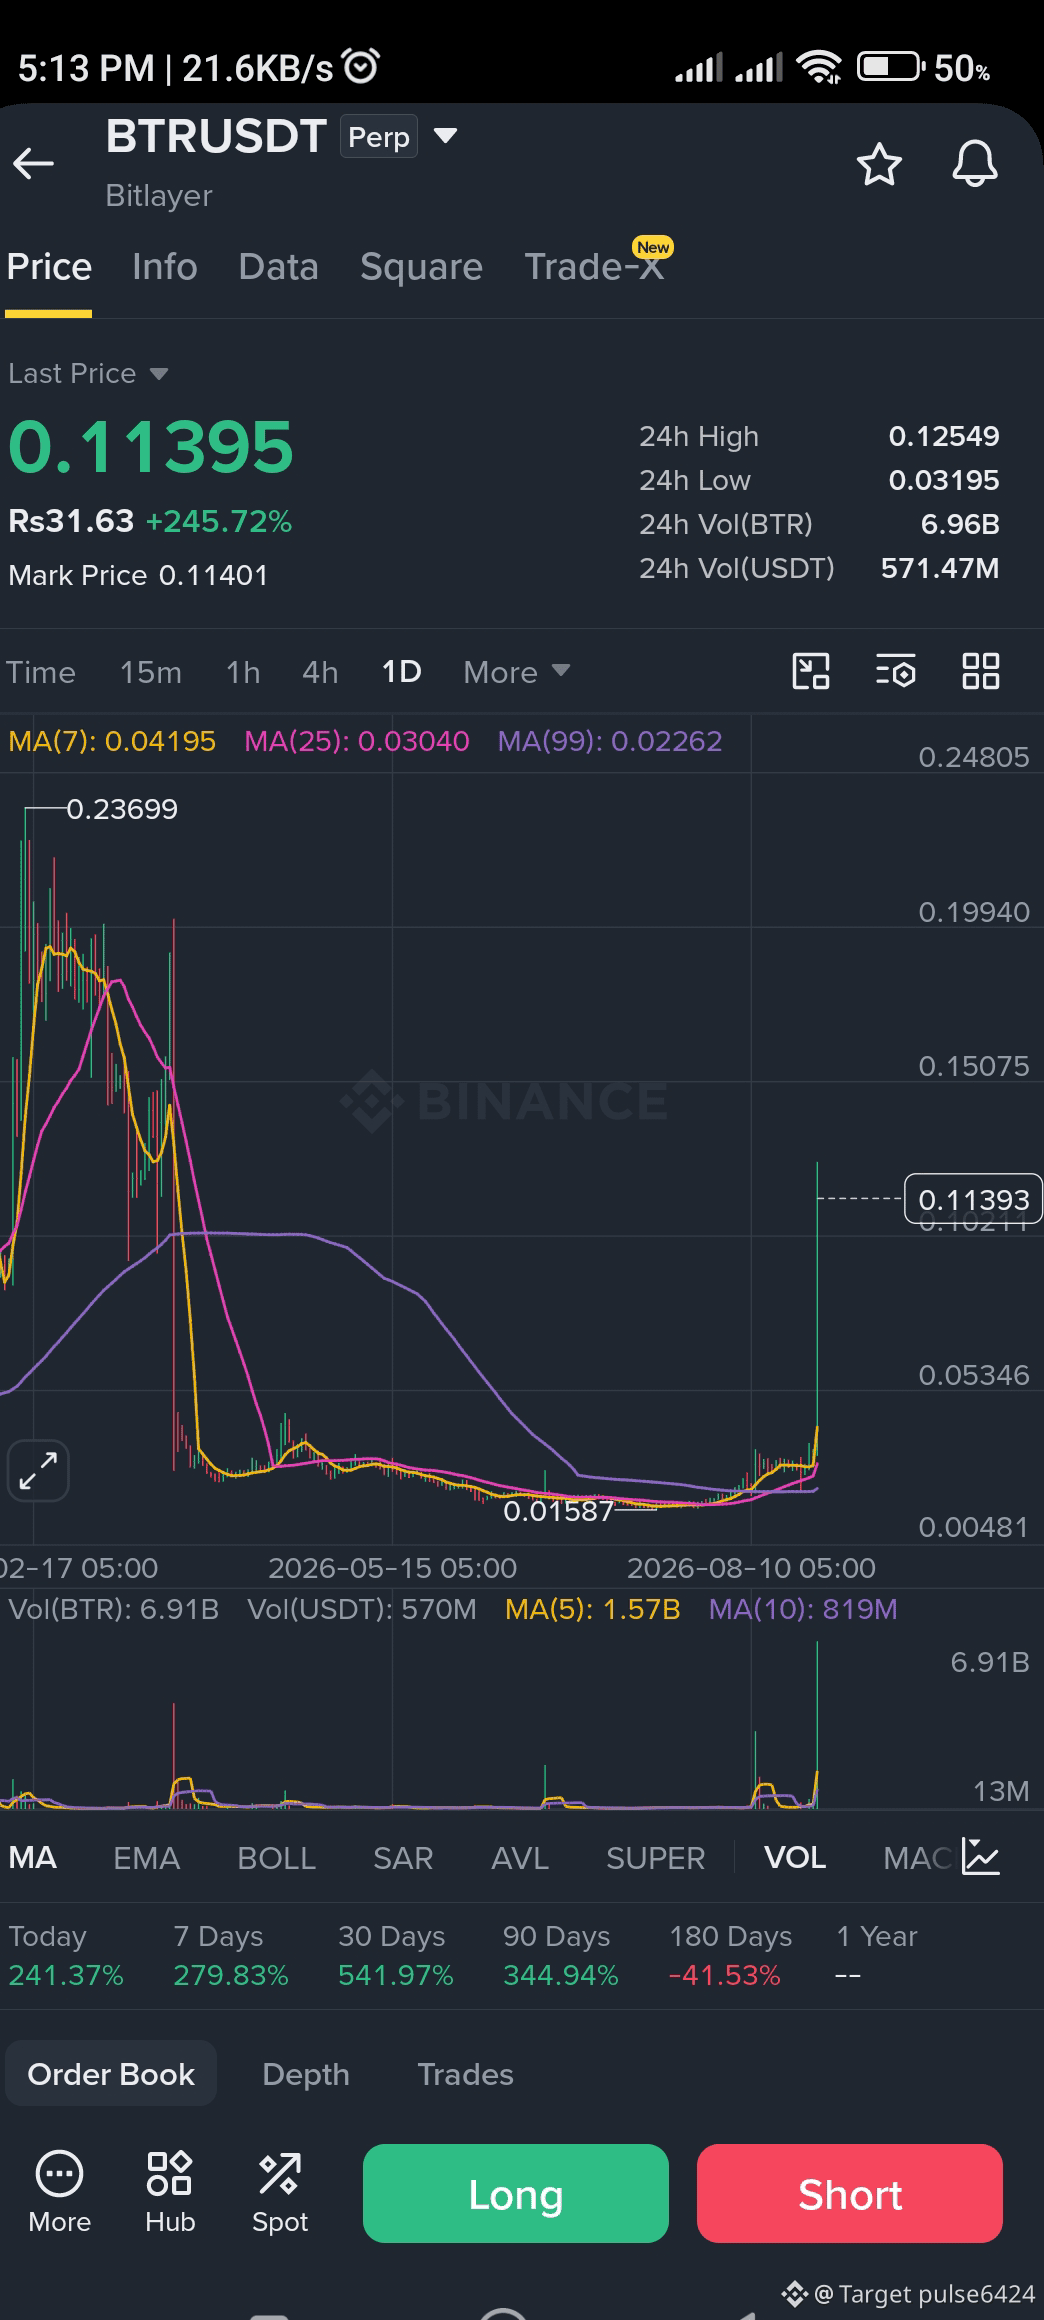Go to Spot trading icon
Viewport: 1044px width, 2320px height.
click(280, 2192)
